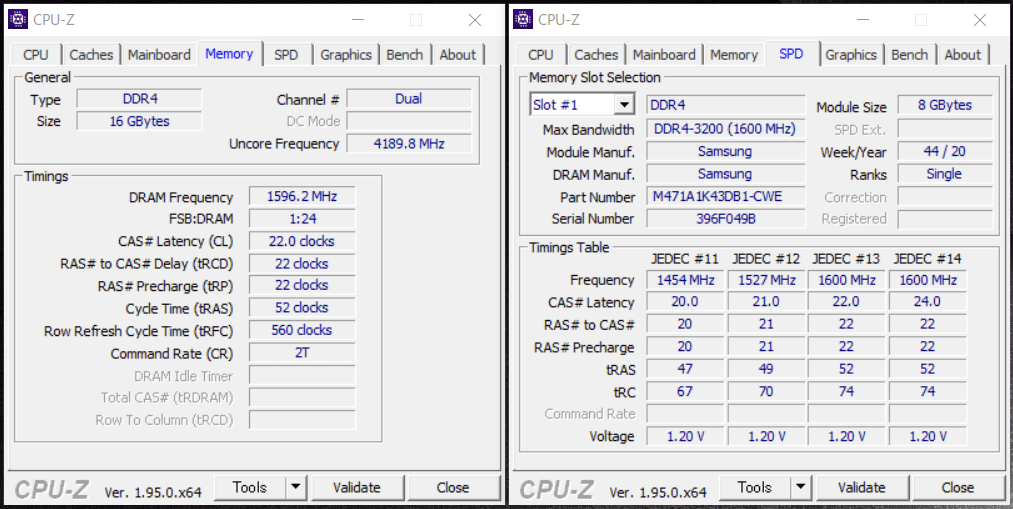This screenshot has width=1013, height=509.
Task: Select Memory tab in left window
Action: point(229,54)
